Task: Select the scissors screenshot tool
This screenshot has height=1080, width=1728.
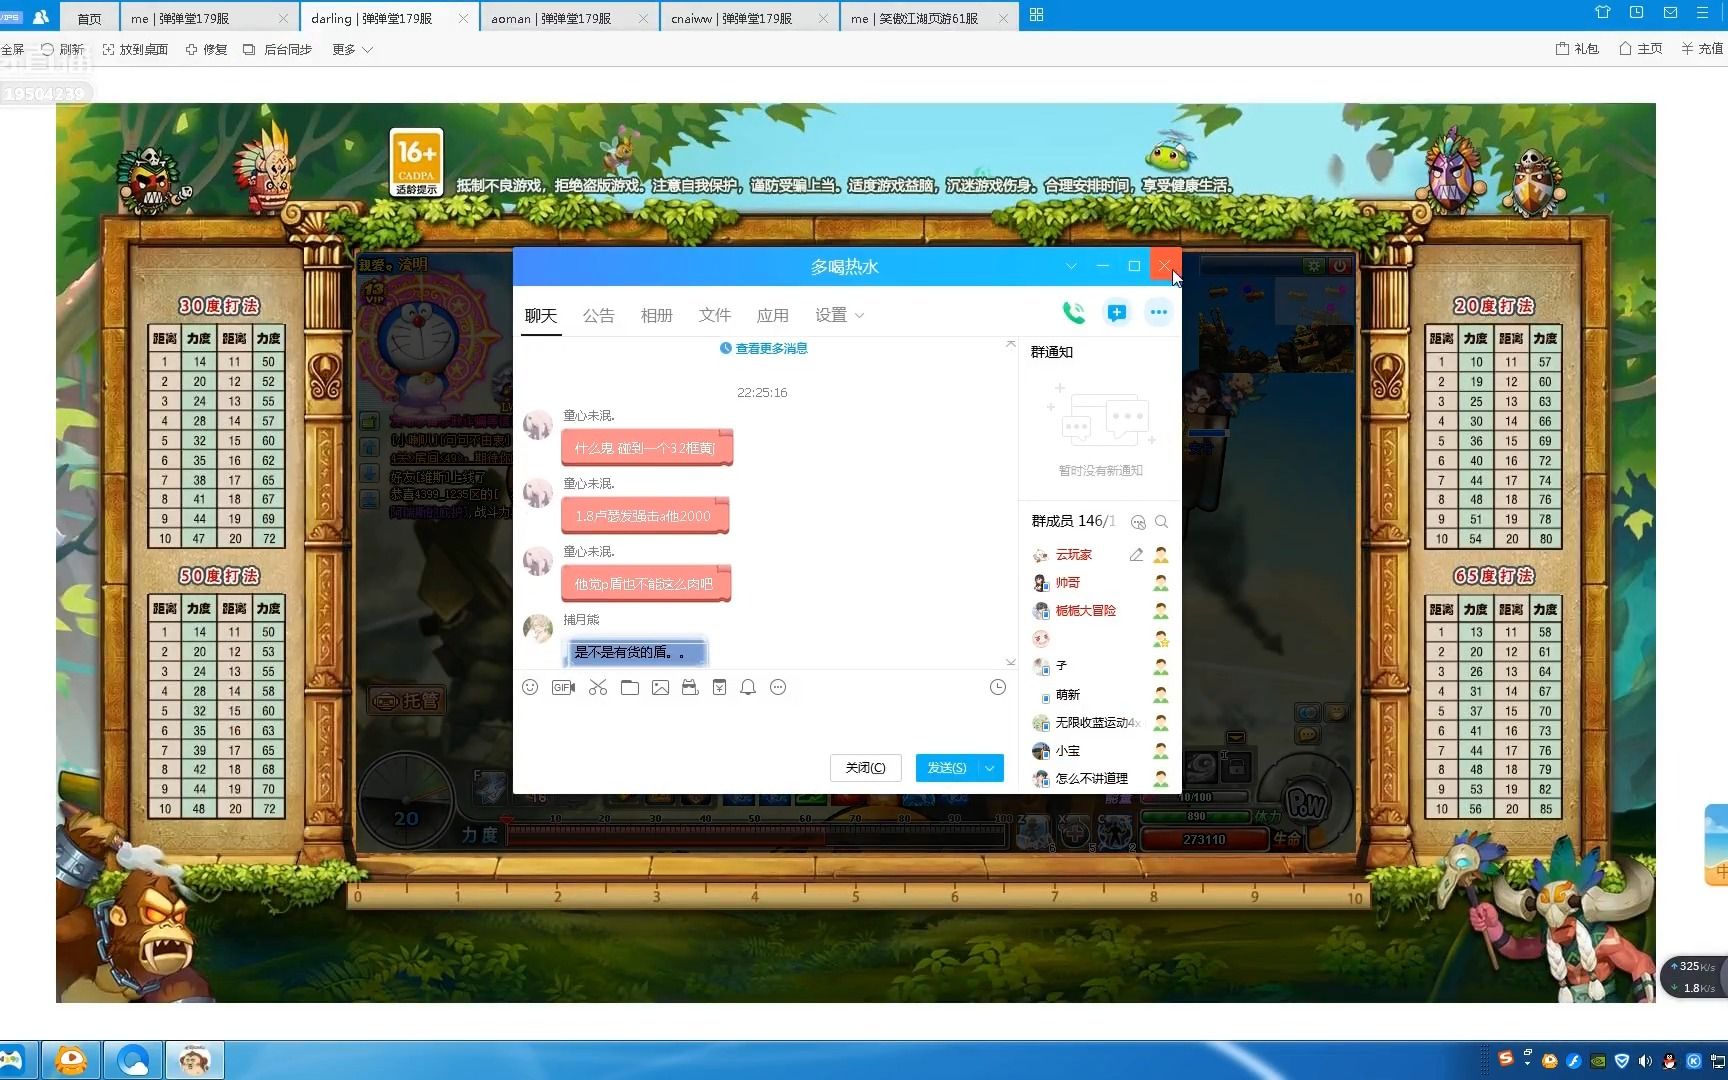Action: click(598, 687)
